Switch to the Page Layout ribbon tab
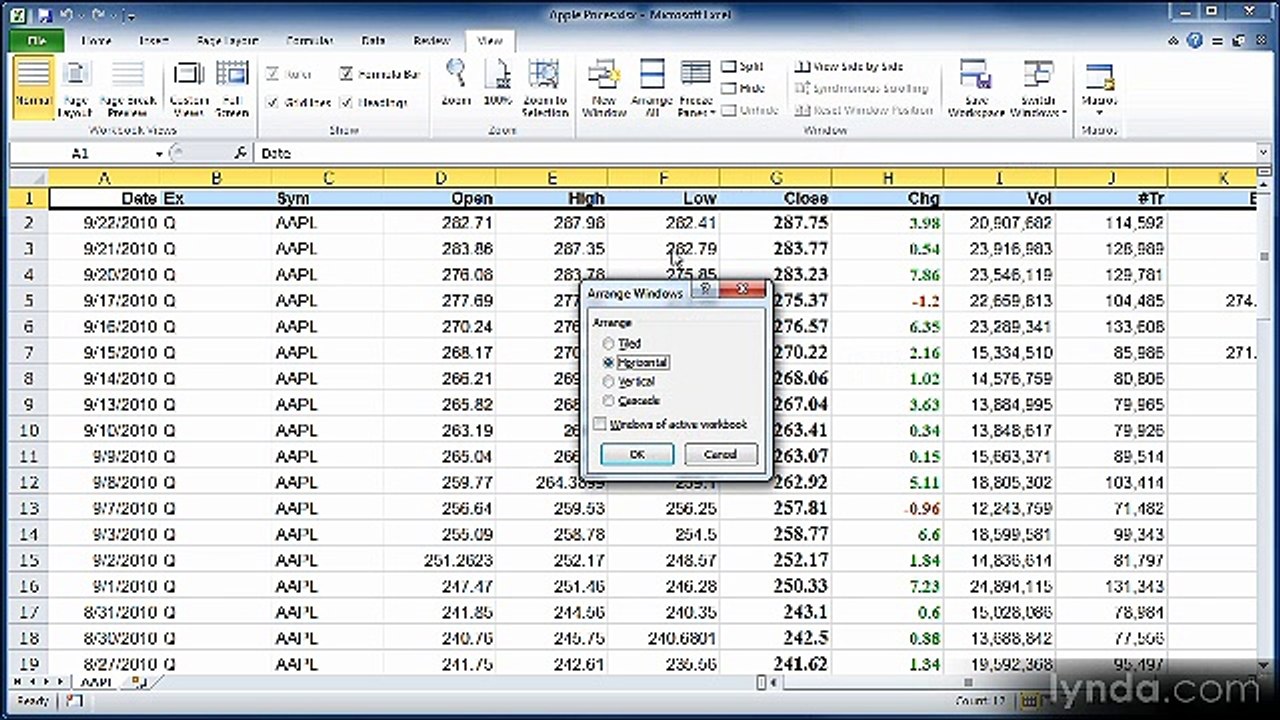 [229, 41]
